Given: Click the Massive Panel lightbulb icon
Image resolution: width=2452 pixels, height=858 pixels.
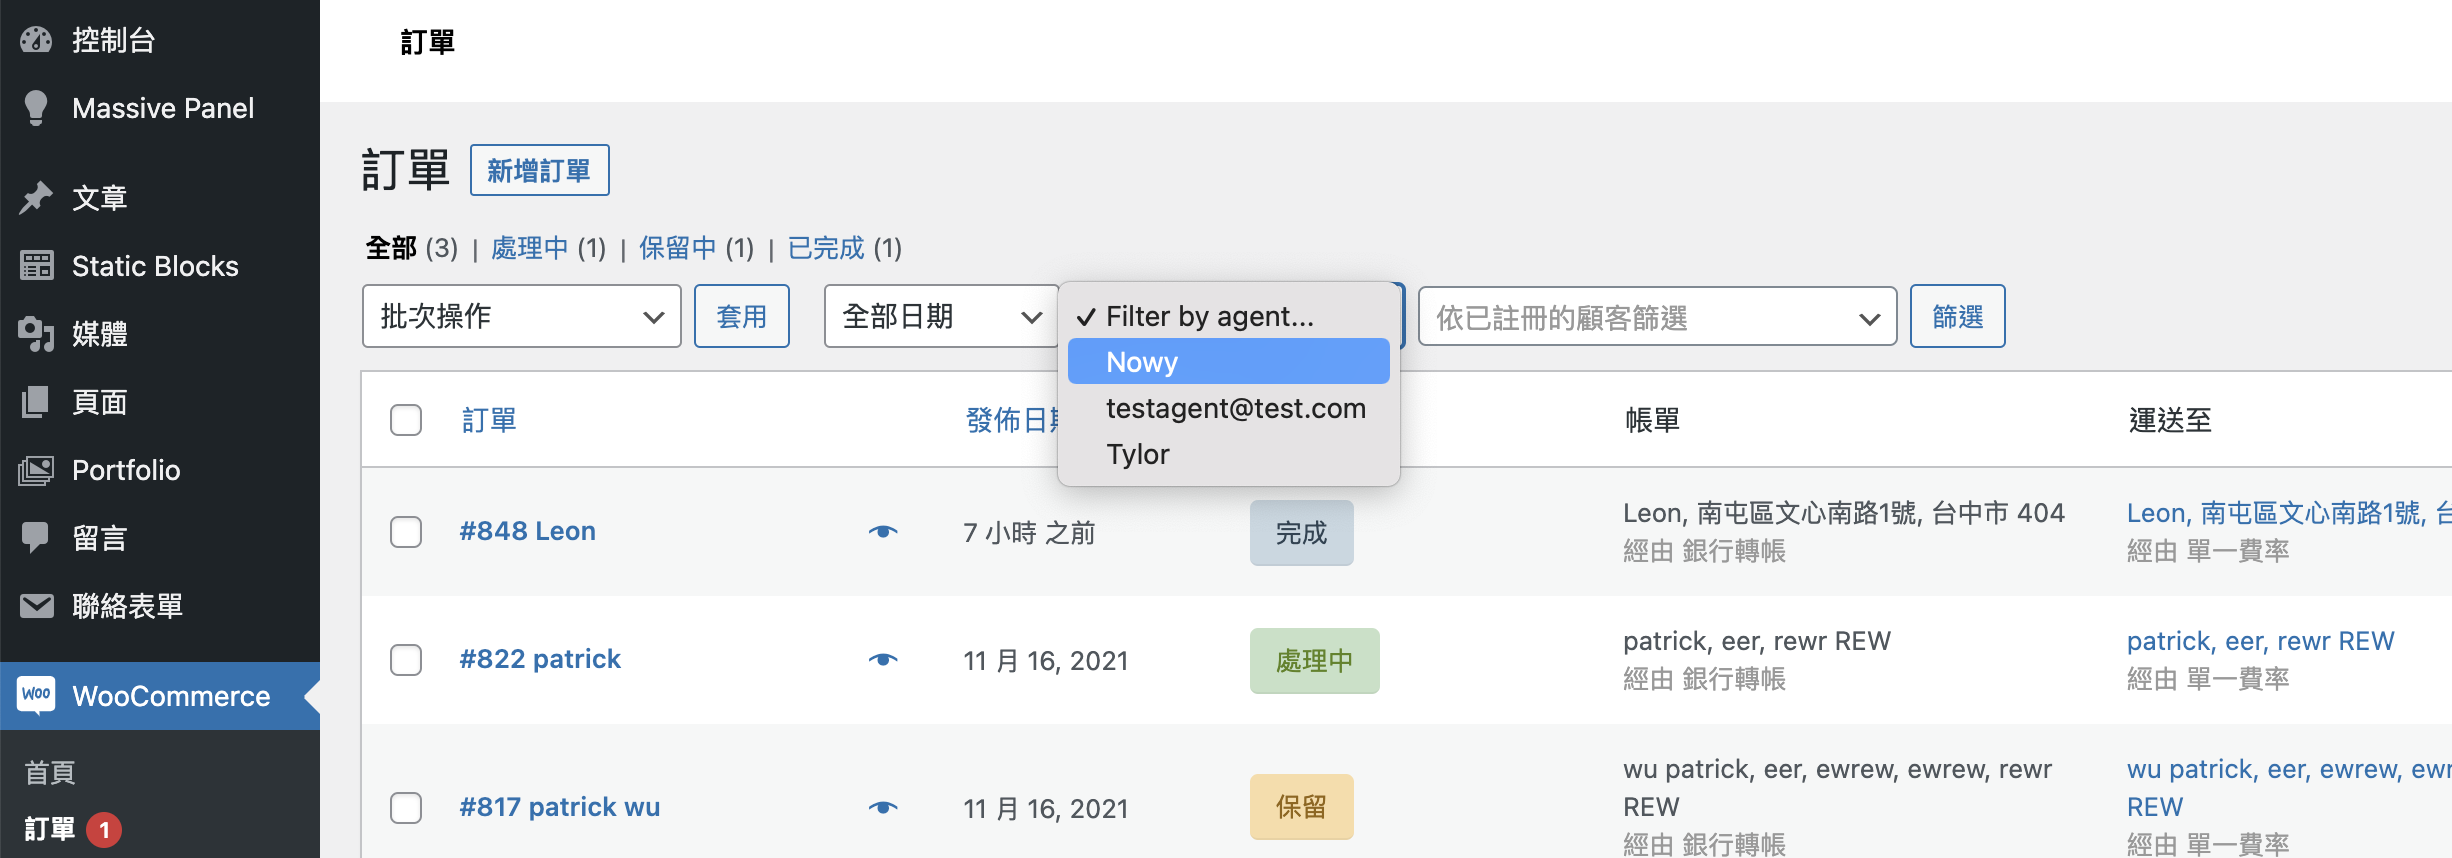Looking at the screenshot, I should tap(36, 108).
